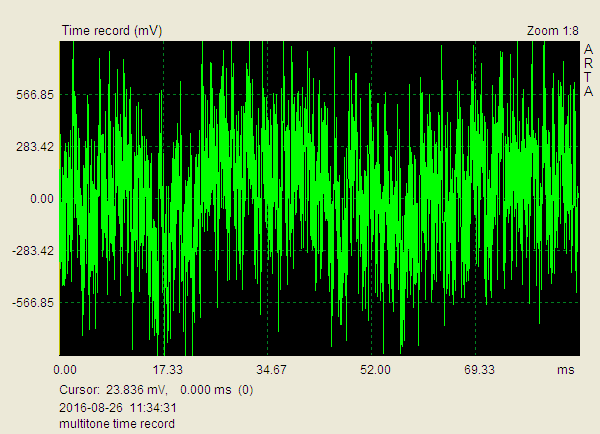Click the Cursor readout '23.836 mV'

(137, 390)
